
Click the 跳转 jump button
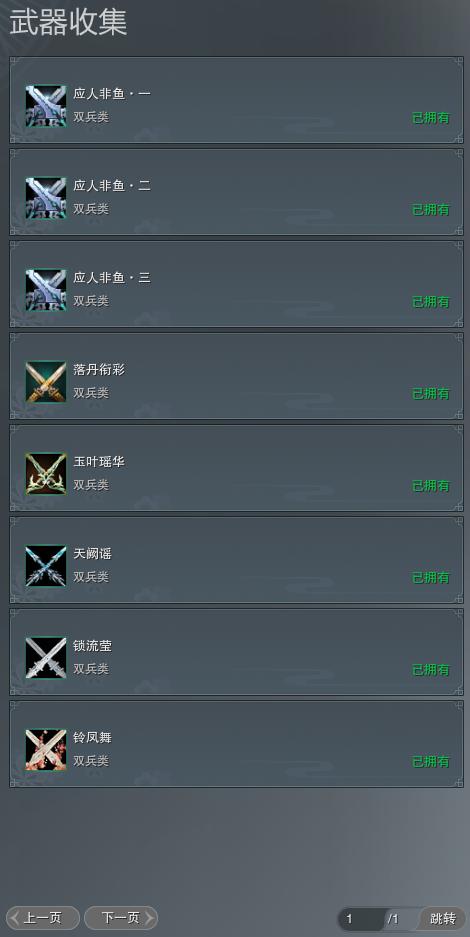pyautogui.click(x=443, y=918)
